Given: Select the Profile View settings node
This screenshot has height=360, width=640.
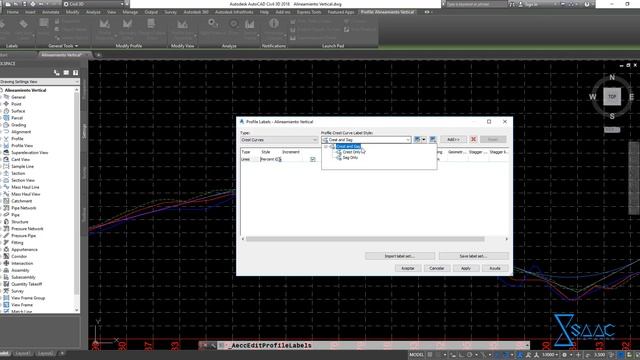Looking at the screenshot, I should point(22,146).
